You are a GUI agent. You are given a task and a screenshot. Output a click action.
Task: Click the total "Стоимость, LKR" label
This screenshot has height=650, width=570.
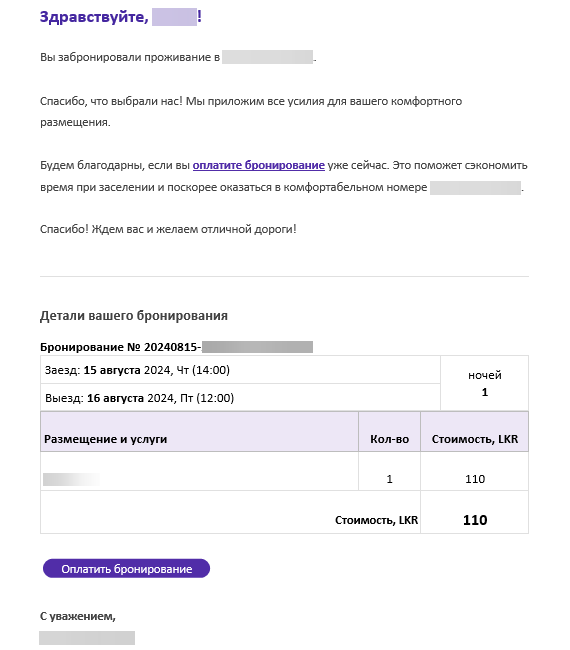click(x=376, y=520)
